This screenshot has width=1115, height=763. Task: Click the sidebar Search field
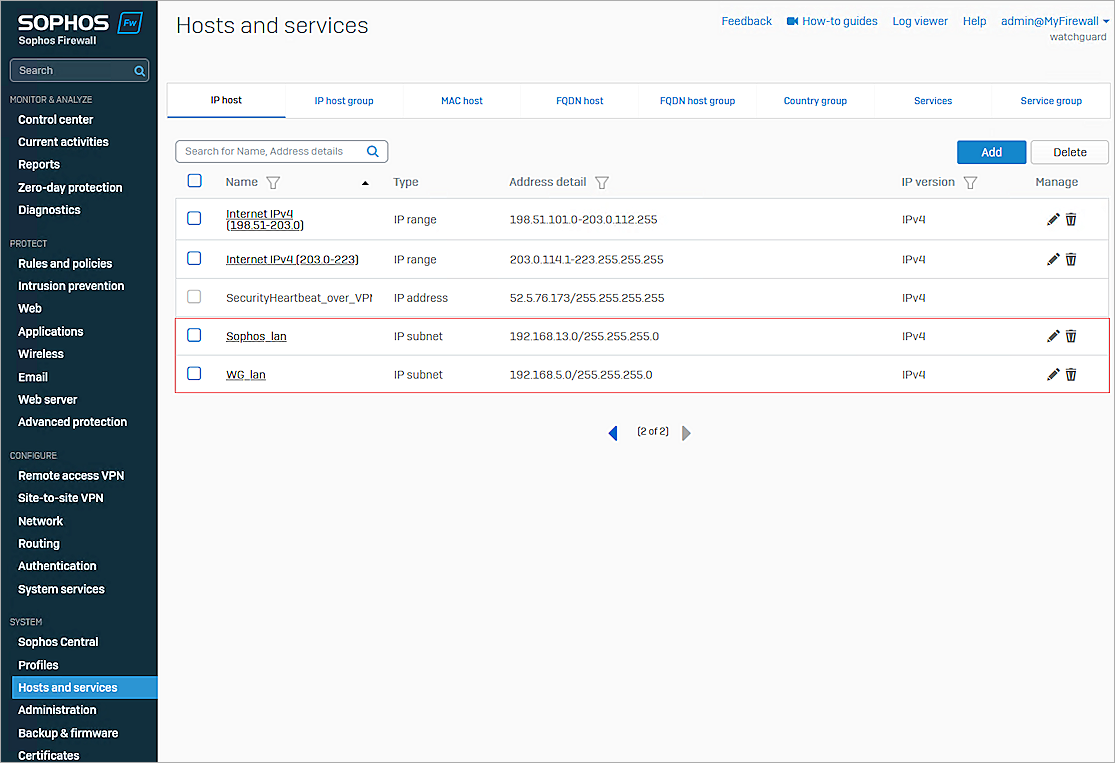coord(79,70)
